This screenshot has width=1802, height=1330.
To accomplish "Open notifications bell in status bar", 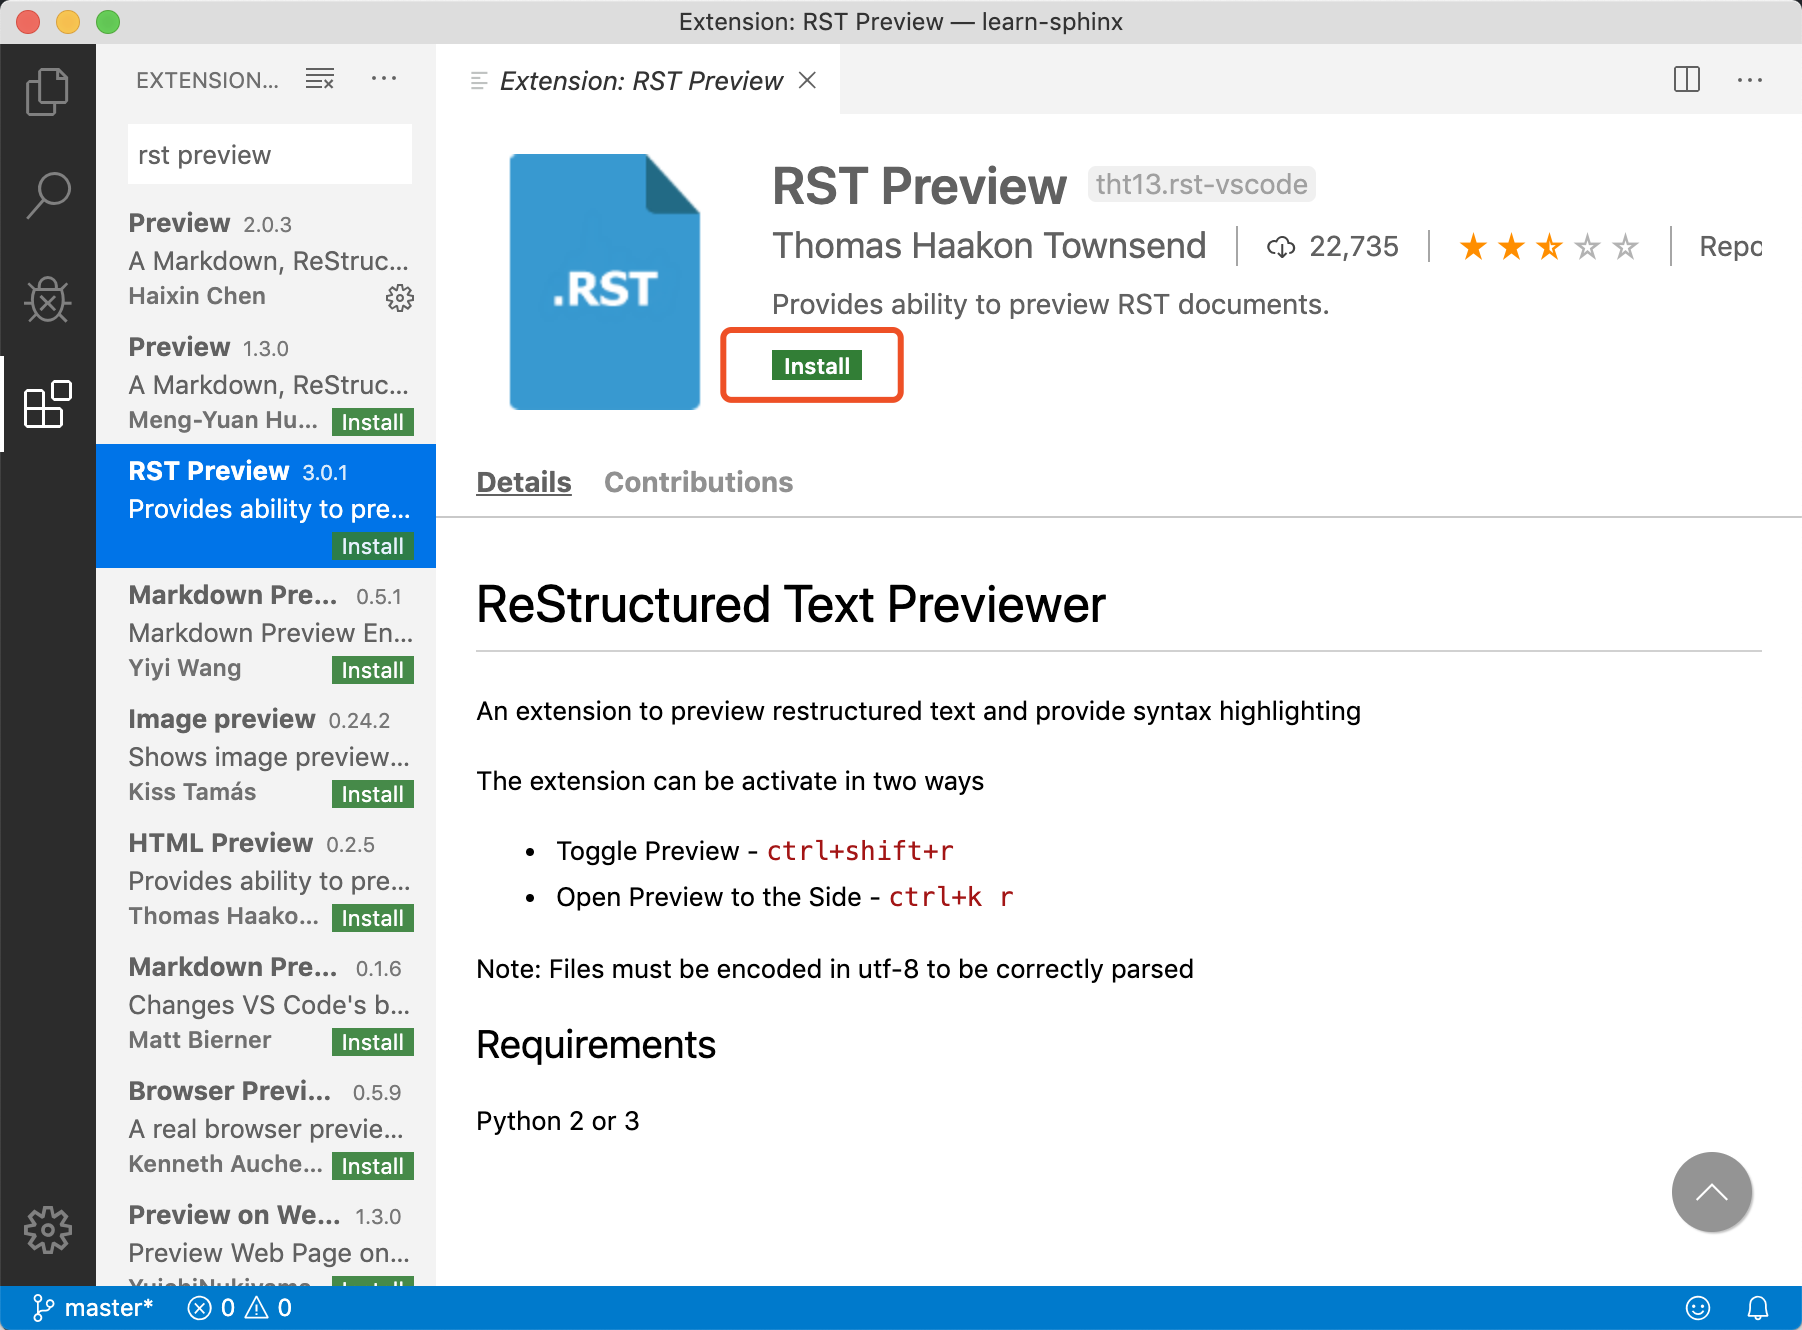I will pos(1758,1308).
